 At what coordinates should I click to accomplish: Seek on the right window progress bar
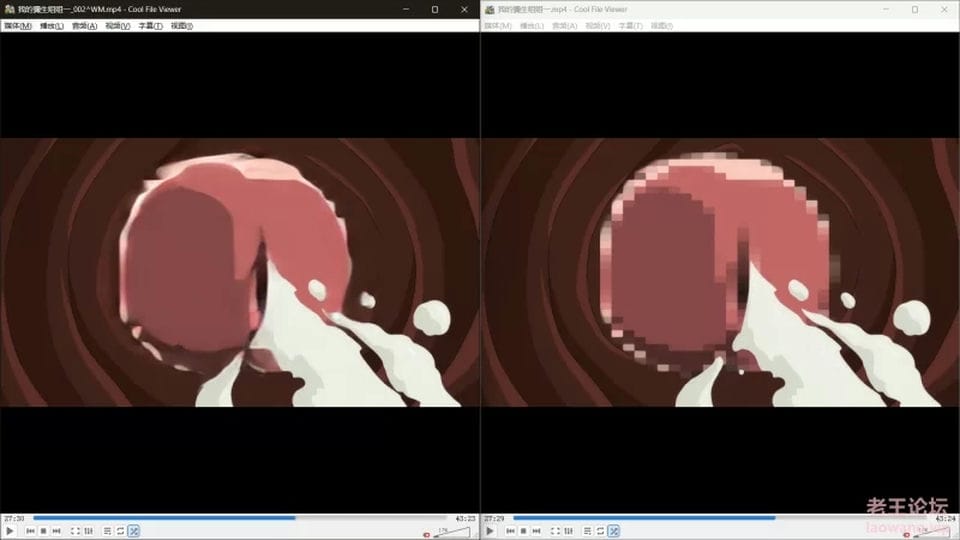(x=719, y=518)
